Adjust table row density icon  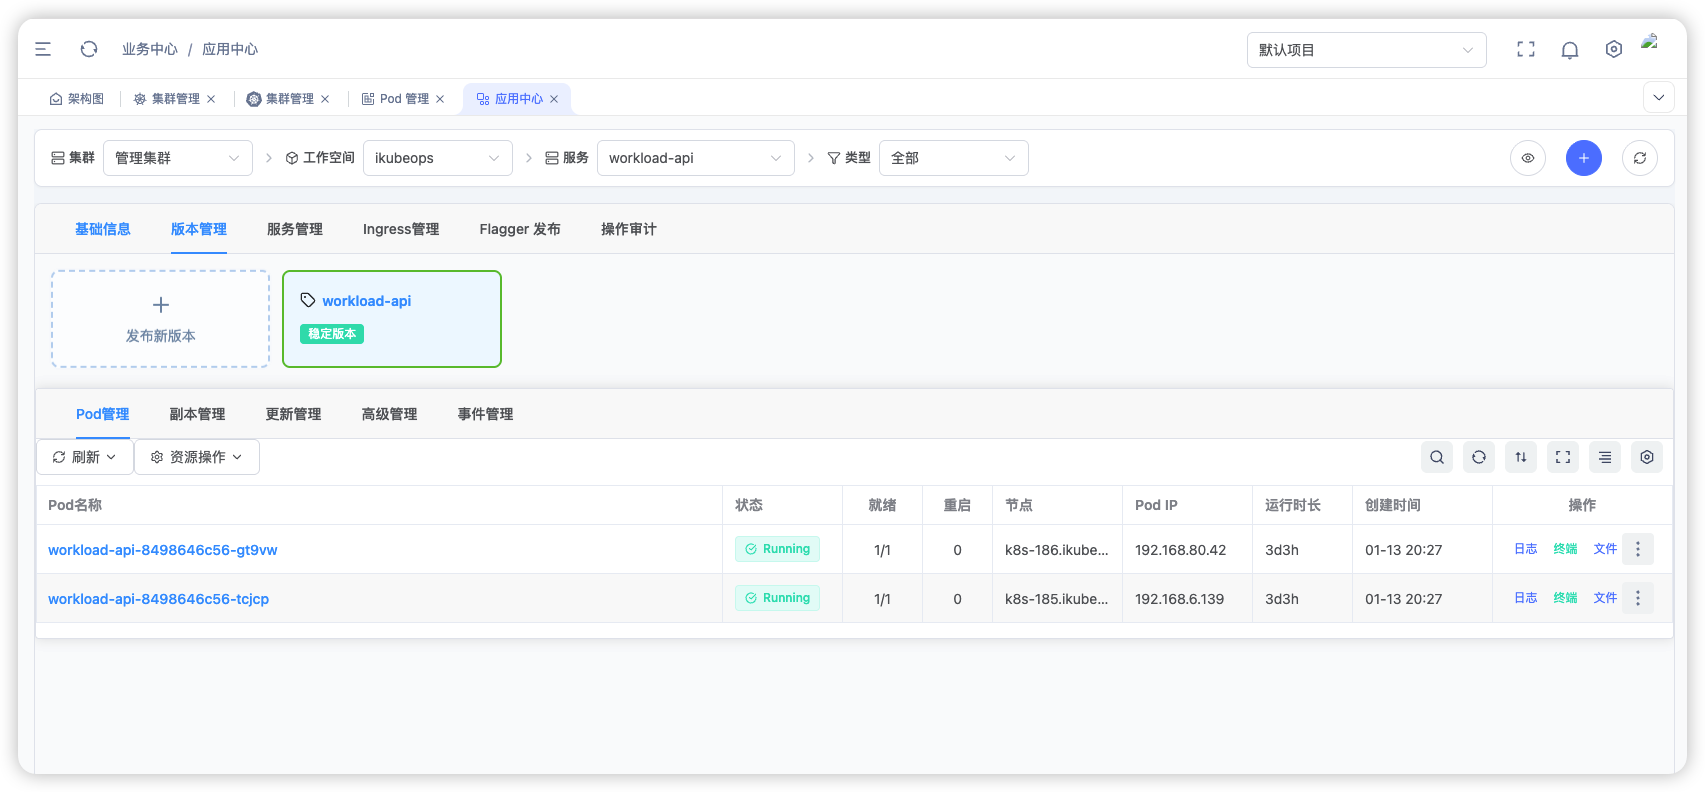pos(1605,457)
